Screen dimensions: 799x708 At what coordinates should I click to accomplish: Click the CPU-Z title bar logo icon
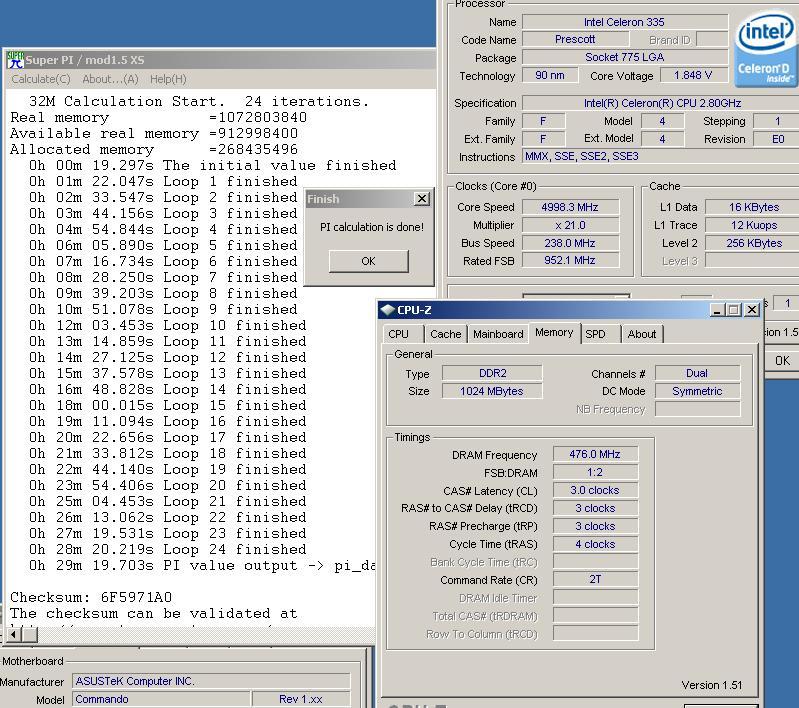[x=388, y=309]
